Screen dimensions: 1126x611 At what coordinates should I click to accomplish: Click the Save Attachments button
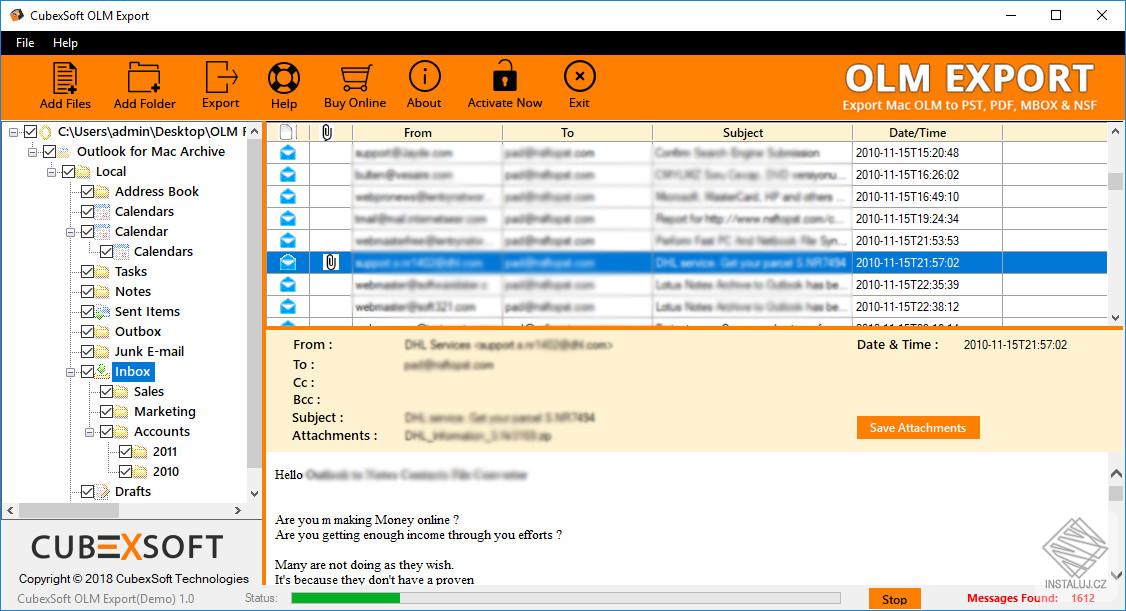[x=917, y=427]
